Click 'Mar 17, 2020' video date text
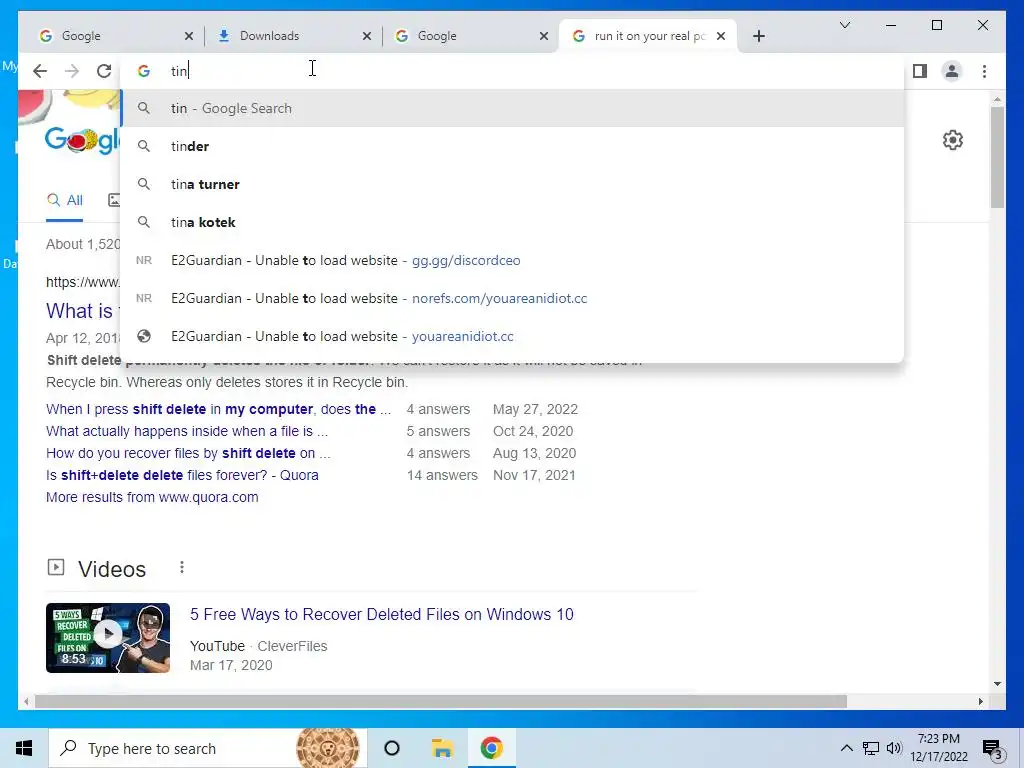Image resolution: width=1024 pixels, height=768 pixels. (231, 665)
